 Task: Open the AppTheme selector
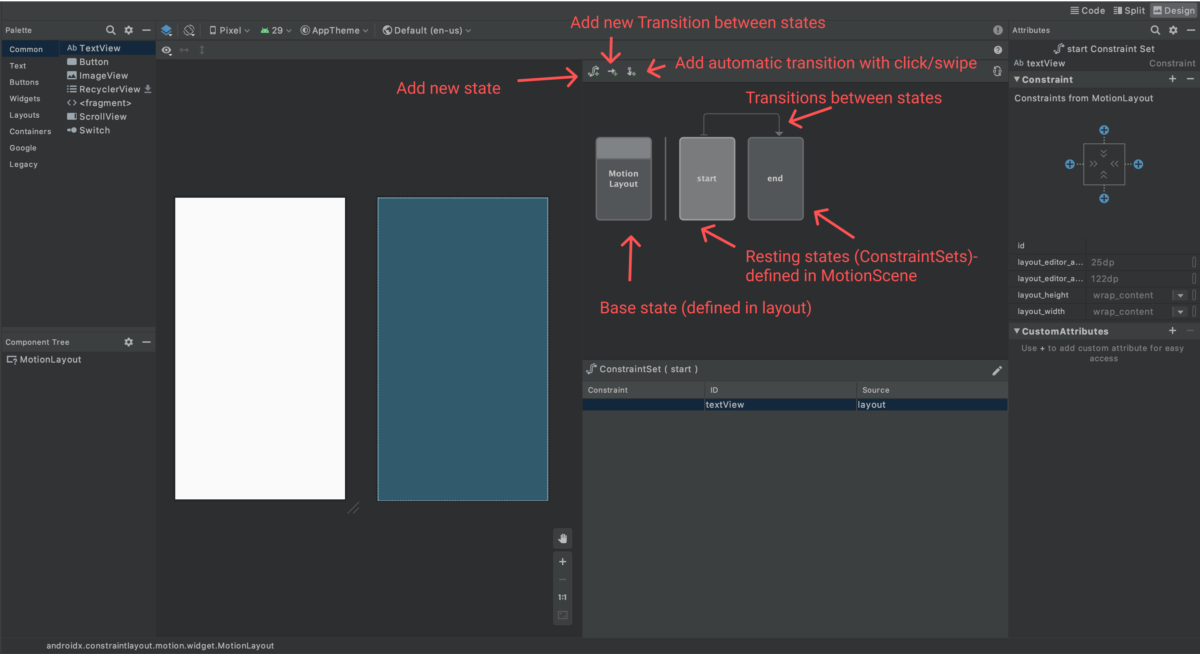334,30
